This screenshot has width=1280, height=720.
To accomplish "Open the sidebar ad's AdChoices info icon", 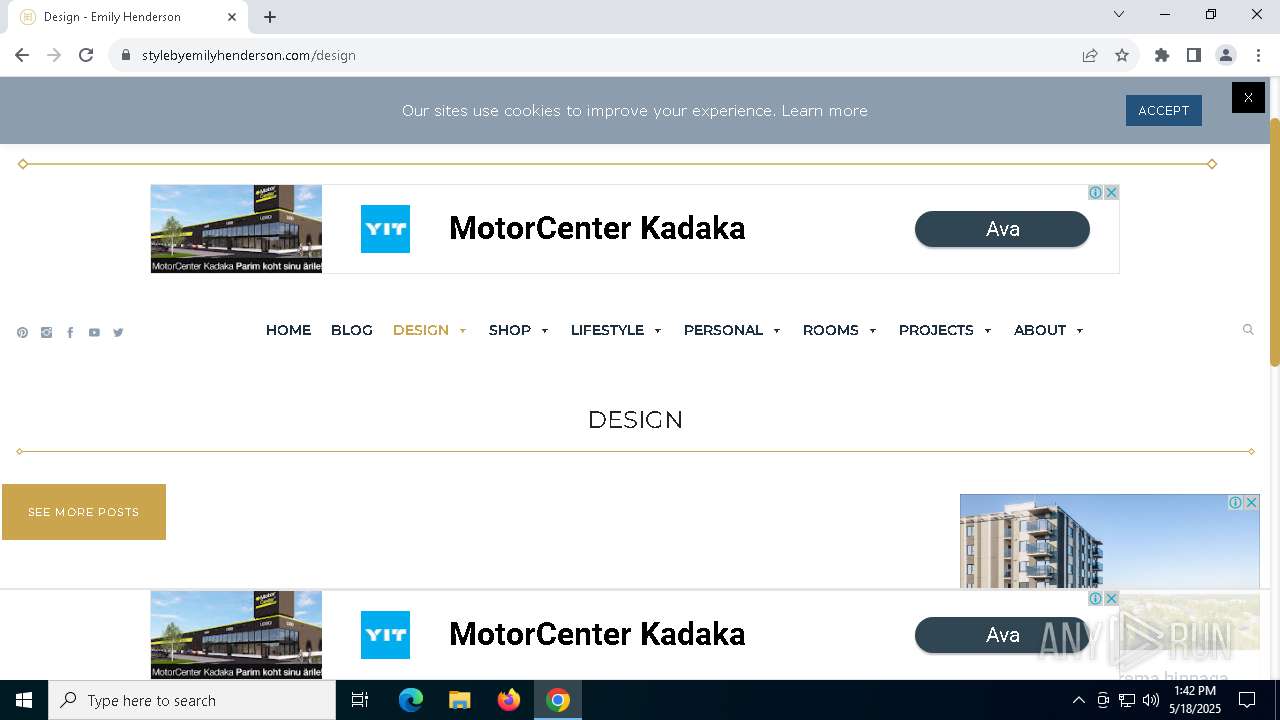I will 1236,502.
